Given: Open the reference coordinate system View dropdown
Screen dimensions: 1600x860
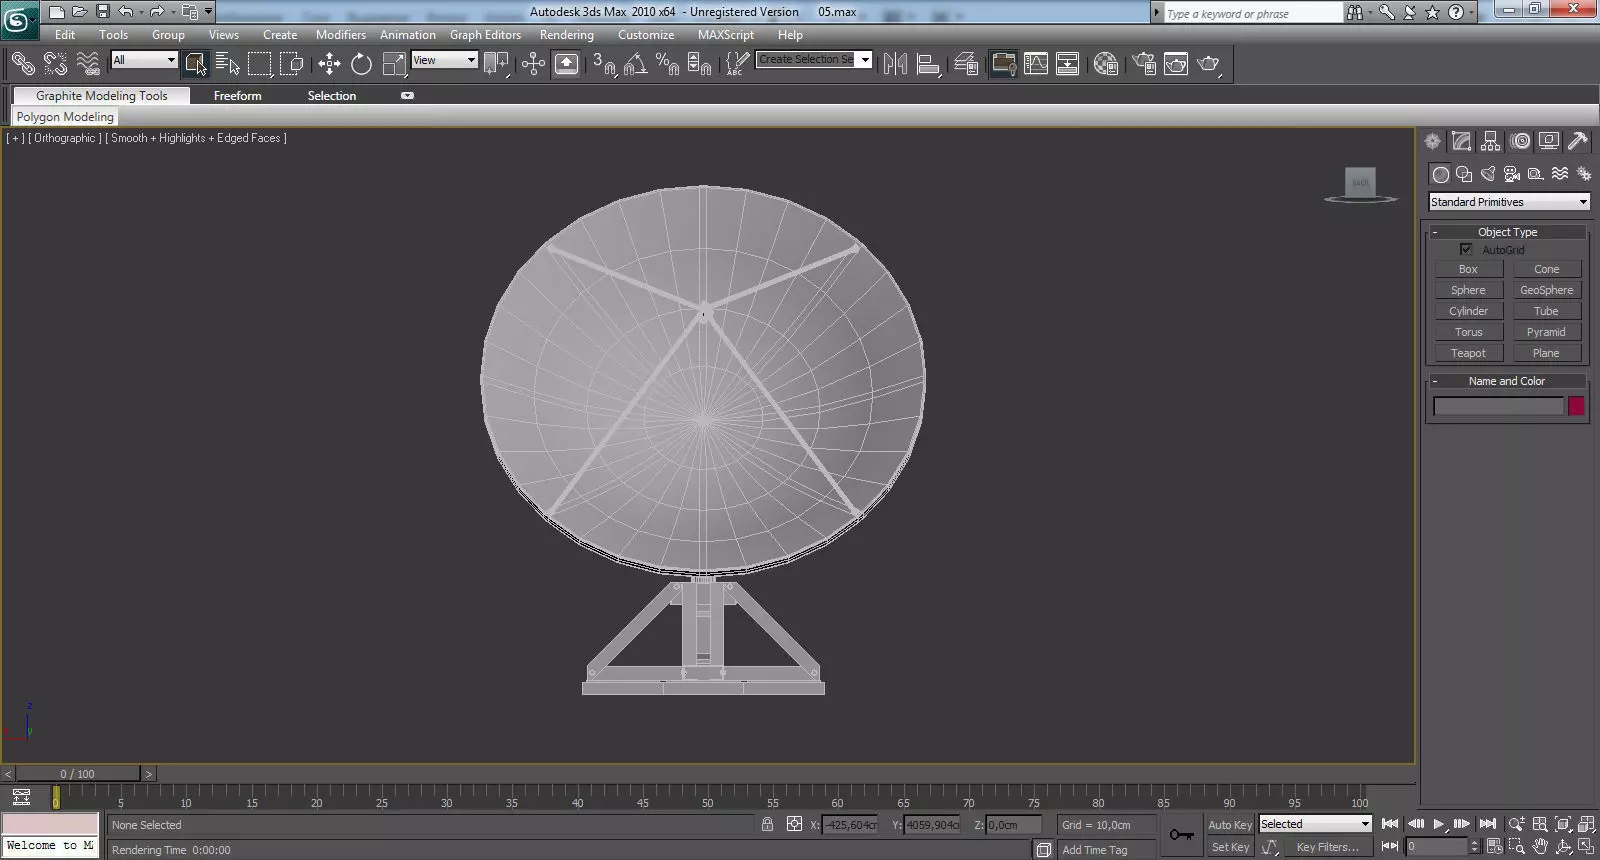Looking at the screenshot, I should point(445,60).
